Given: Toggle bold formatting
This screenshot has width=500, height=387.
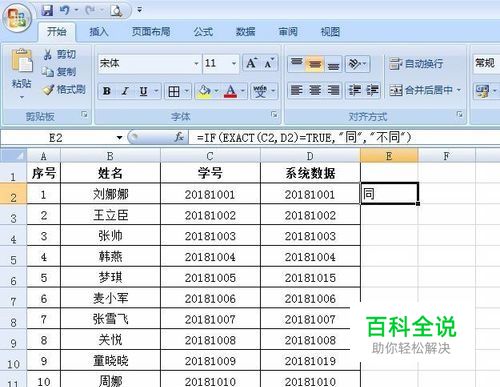Looking at the screenshot, I should coord(107,91).
